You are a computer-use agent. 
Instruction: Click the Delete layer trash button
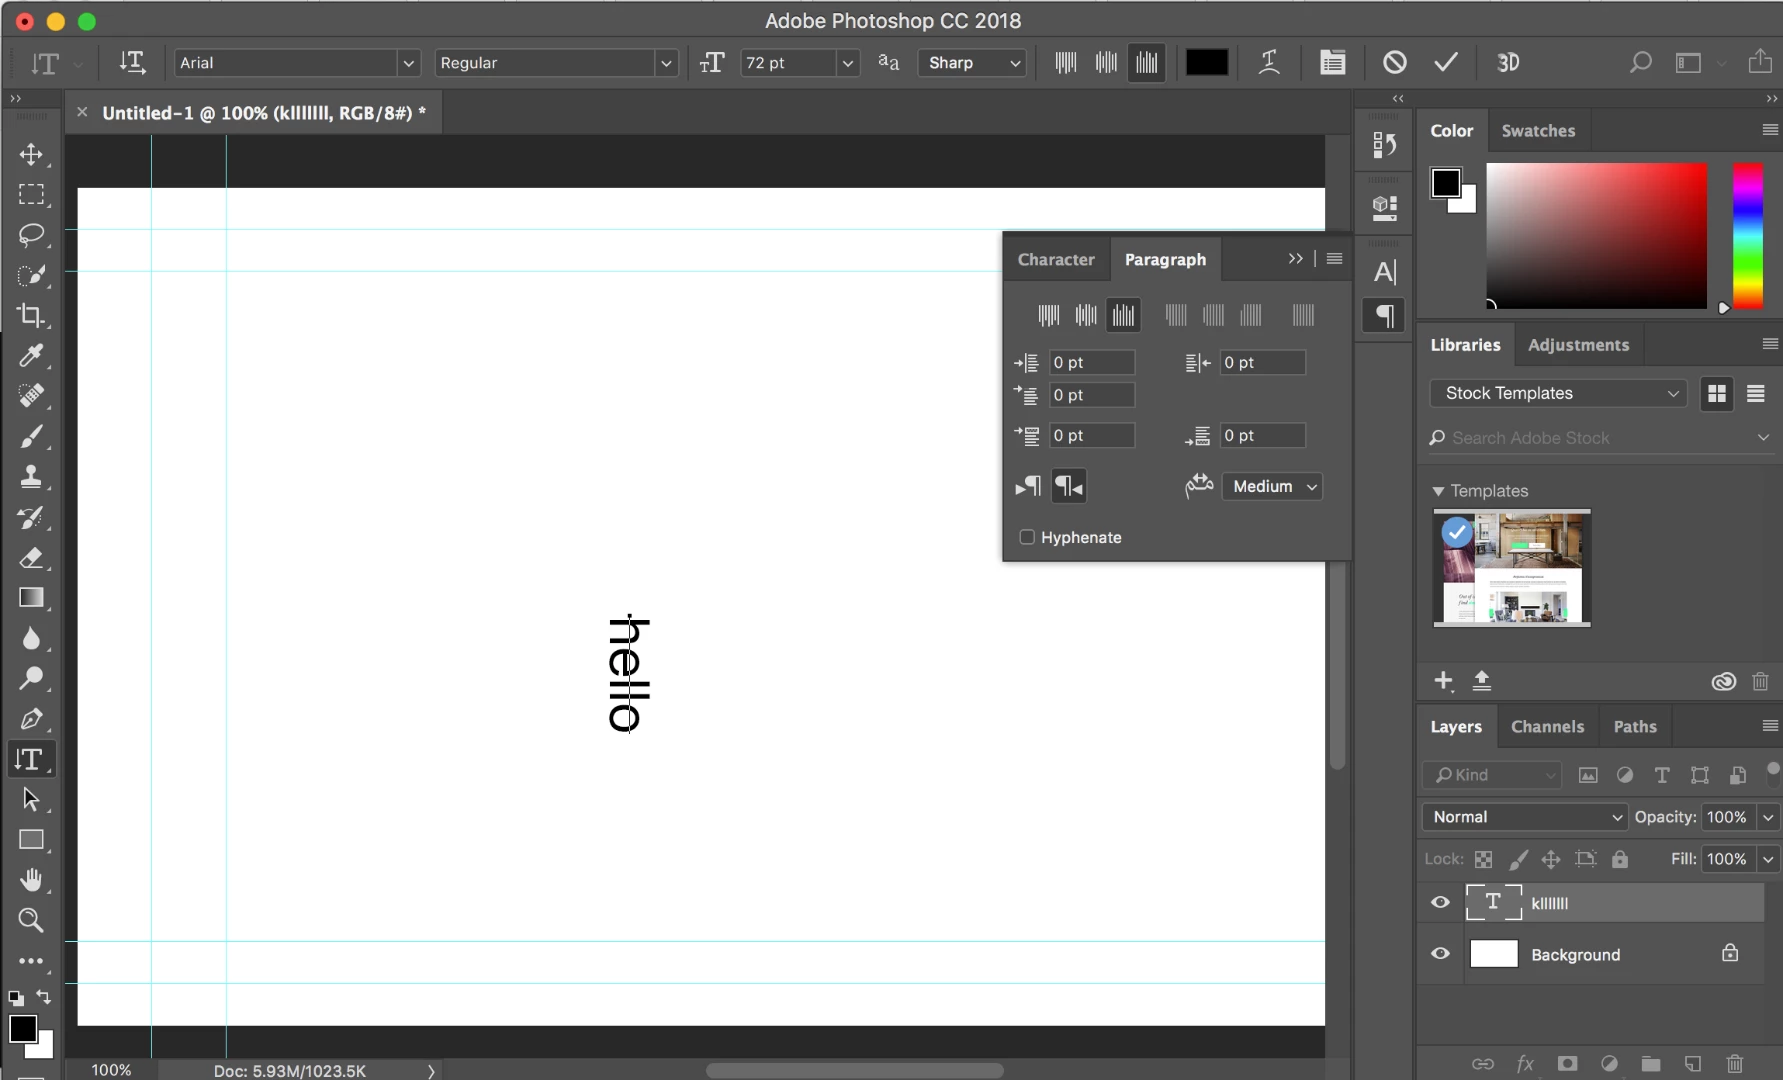1734,1063
